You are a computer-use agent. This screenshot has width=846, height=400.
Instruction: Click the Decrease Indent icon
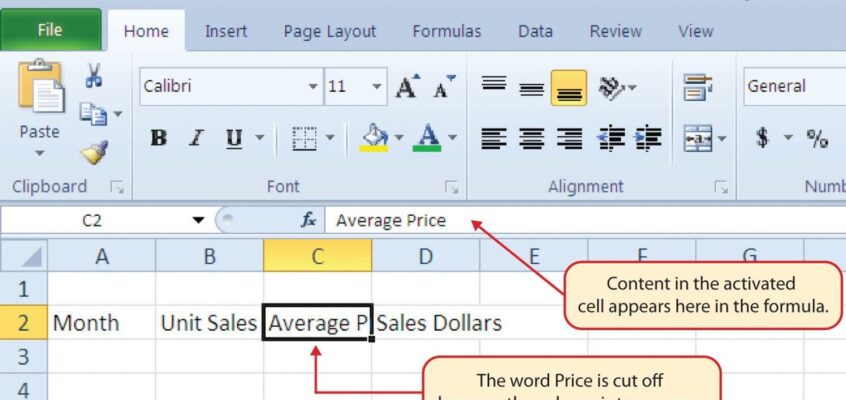[611, 138]
